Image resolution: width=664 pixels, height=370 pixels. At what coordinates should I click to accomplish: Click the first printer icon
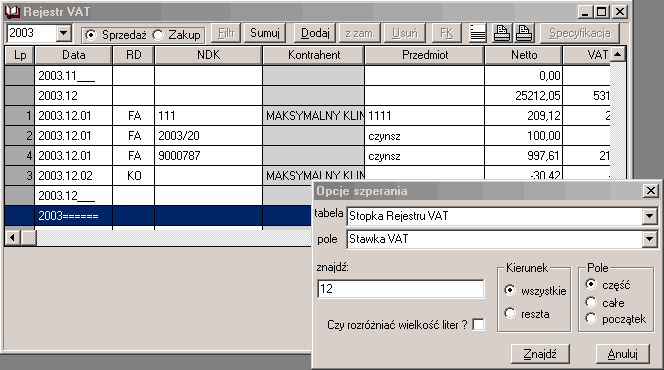coord(502,33)
